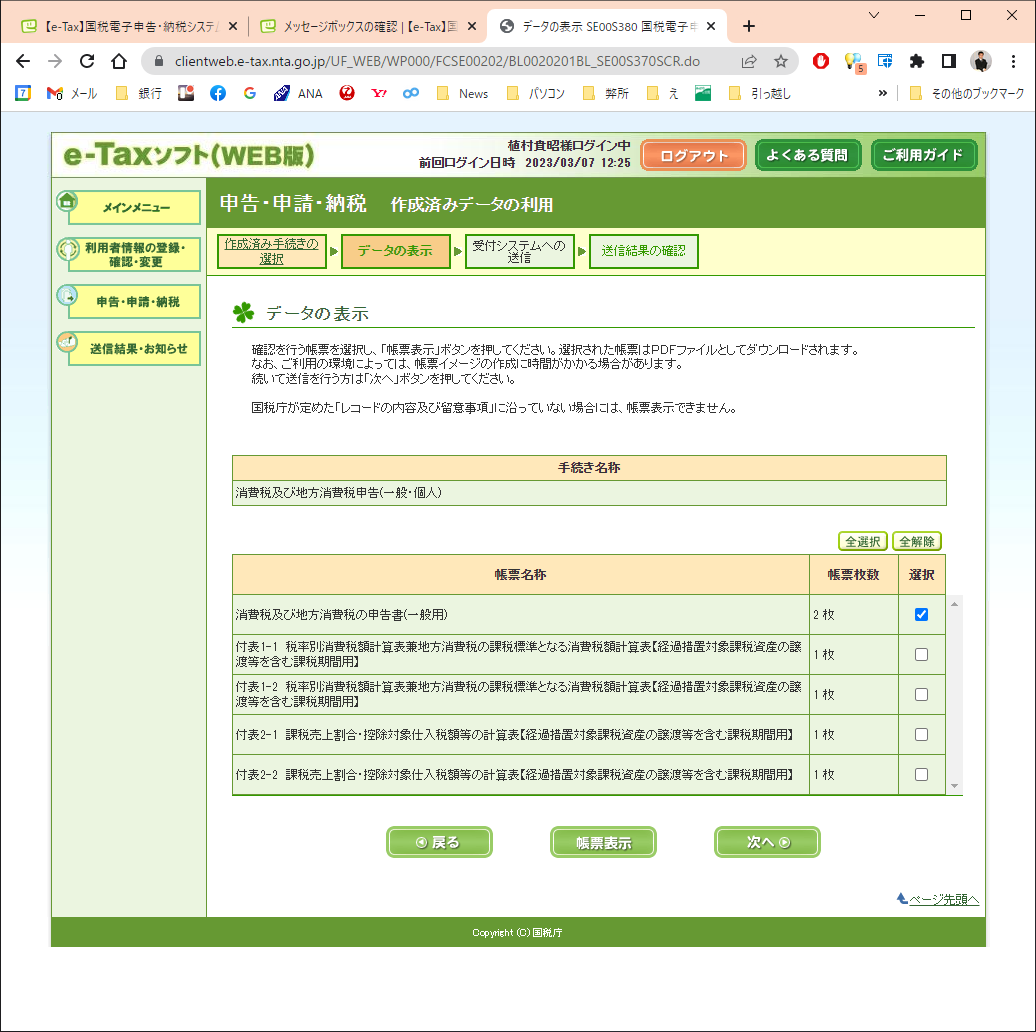Click the share page icon in address bar
Viewport: 1036px width, 1032px height.
(x=749, y=61)
